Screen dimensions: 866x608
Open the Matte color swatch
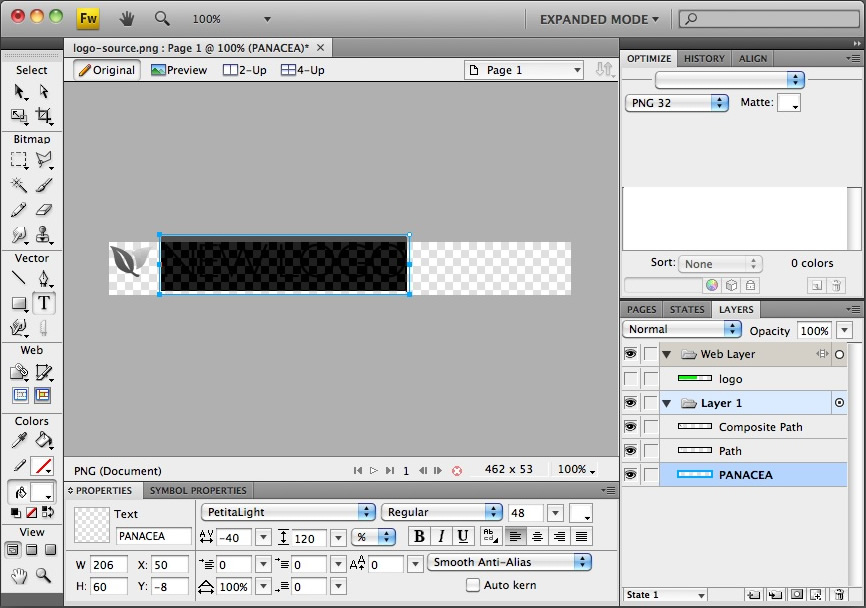[x=788, y=102]
